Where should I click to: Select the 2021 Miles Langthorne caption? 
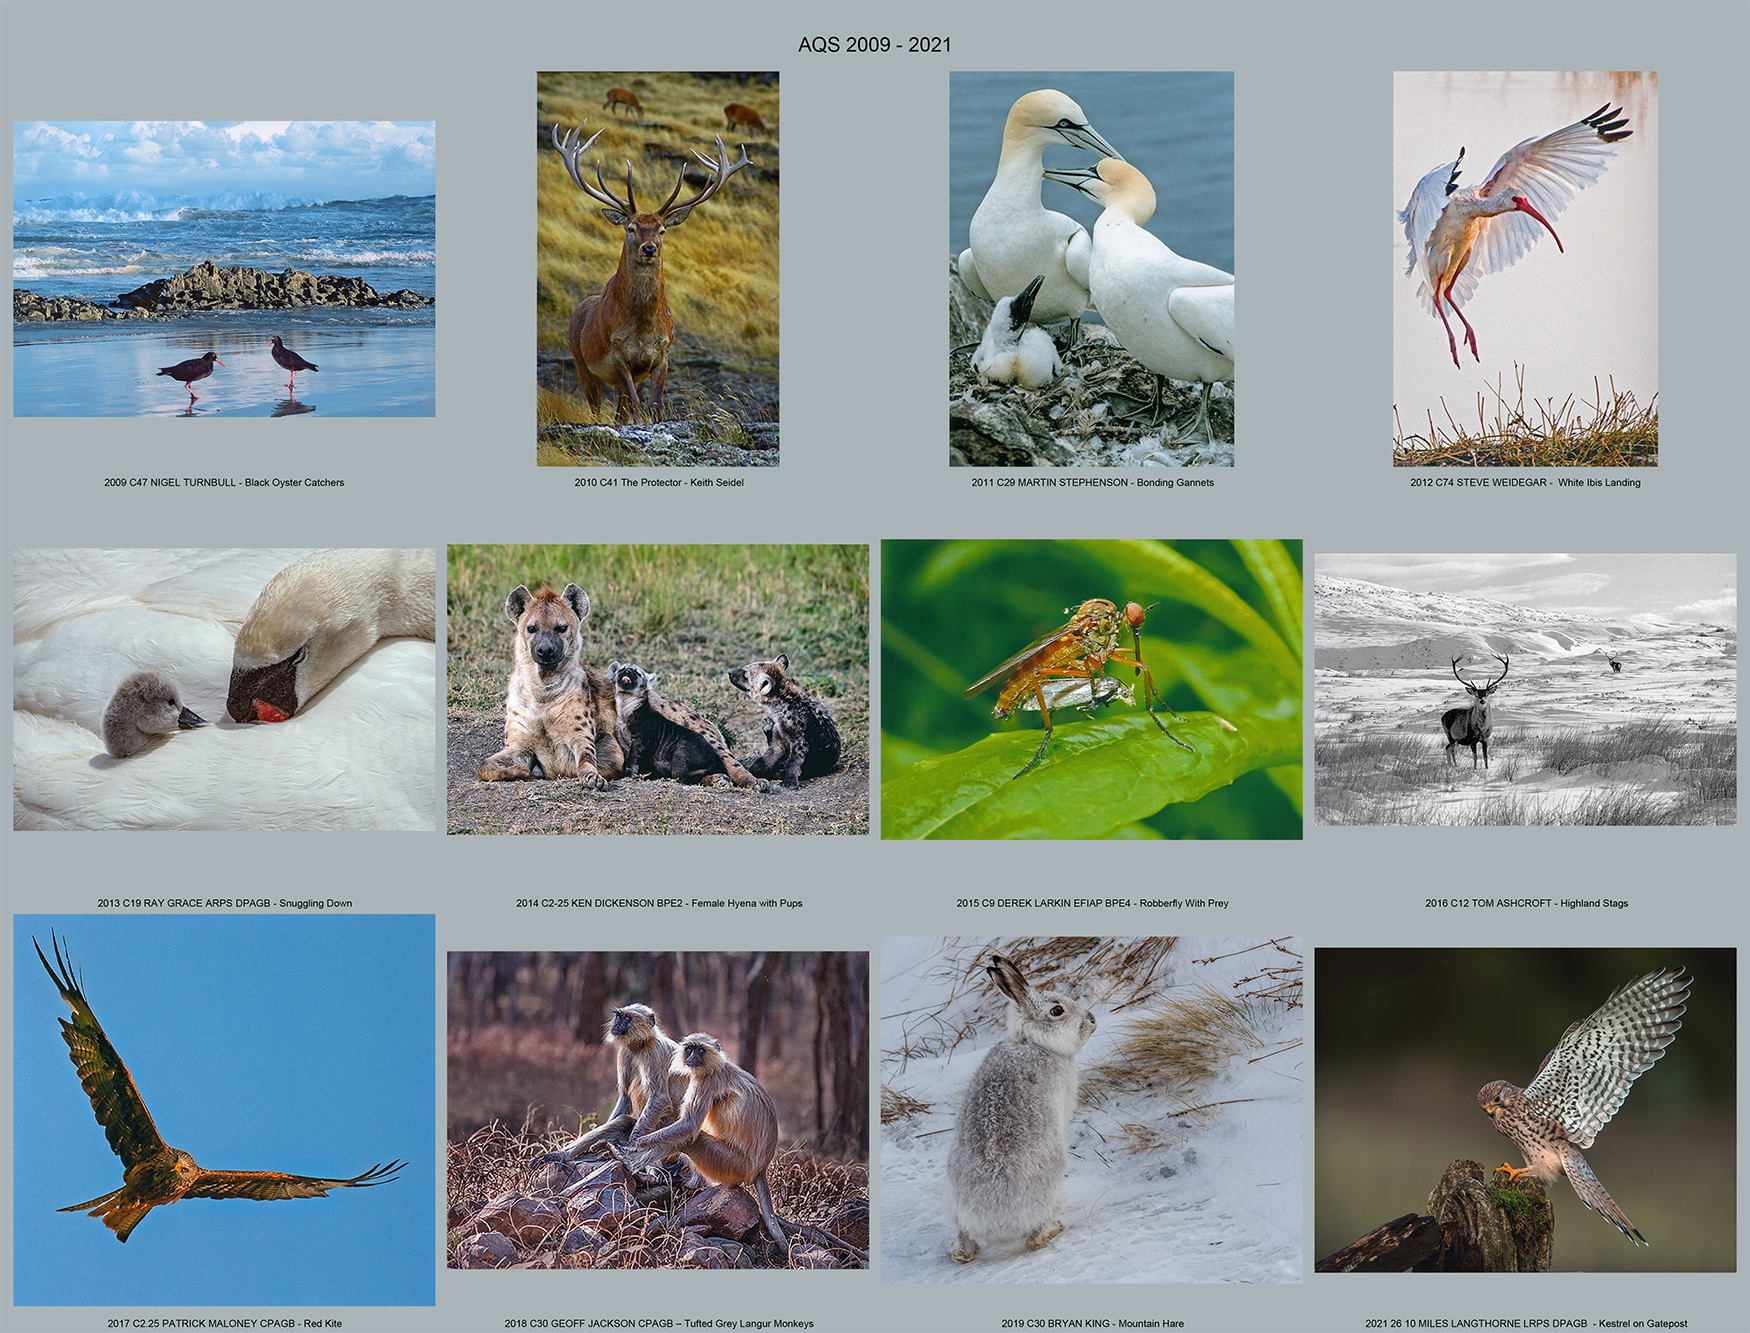[x=1525, y=1323]
